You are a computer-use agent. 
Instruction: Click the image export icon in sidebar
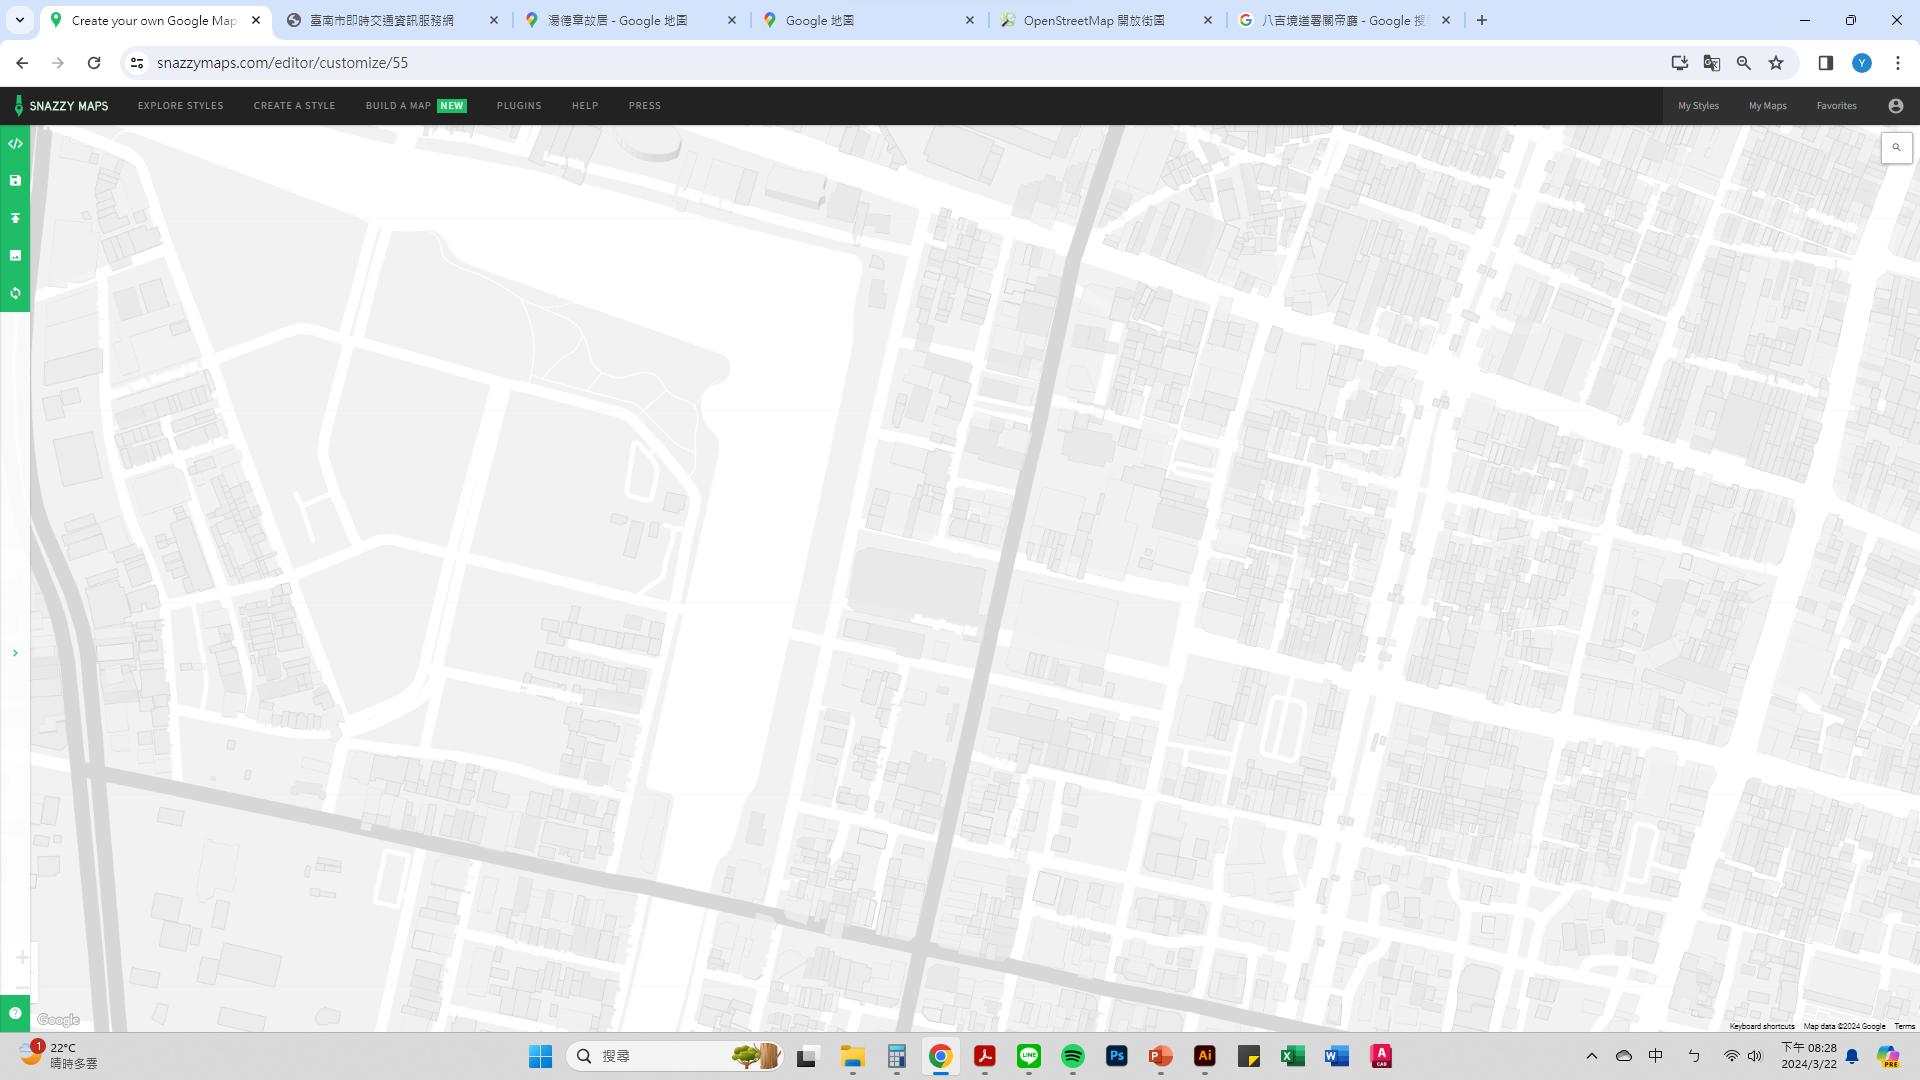(15, 256)
